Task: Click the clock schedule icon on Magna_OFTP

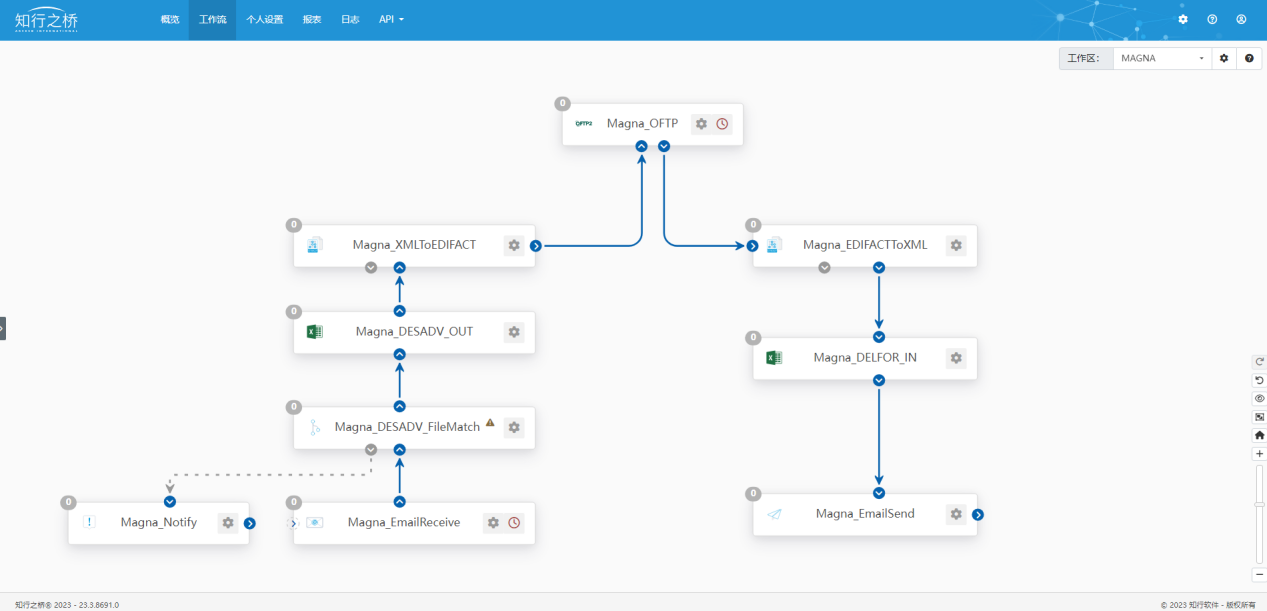Action: [722, 124]
